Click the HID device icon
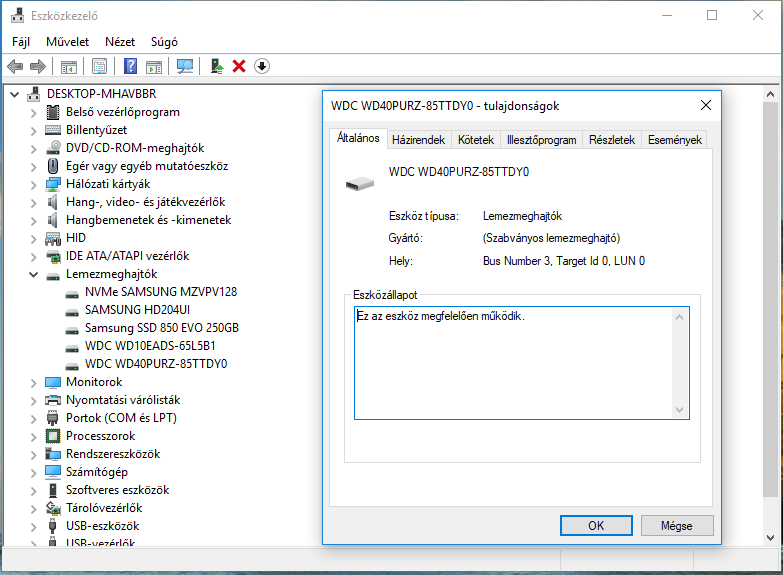The image size is (783, 575). tap(53, 238)
